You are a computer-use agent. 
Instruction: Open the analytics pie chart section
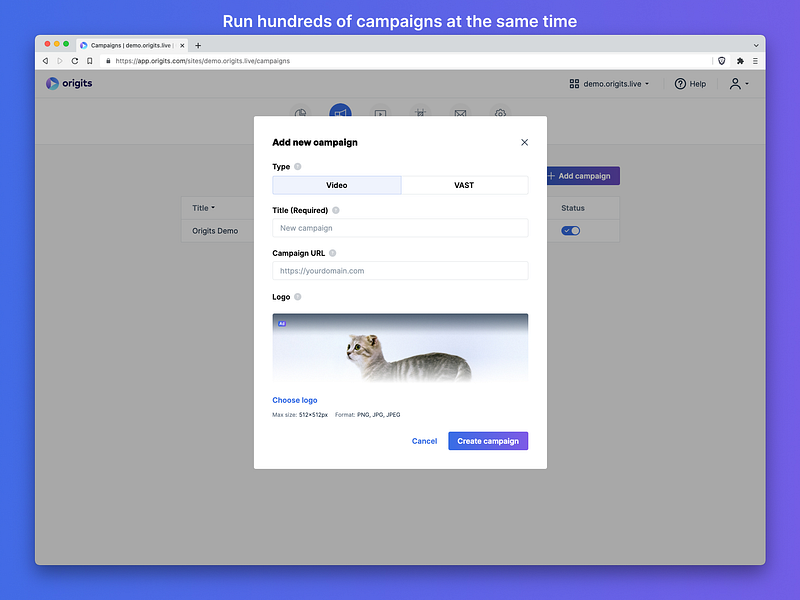pos(301,113)
